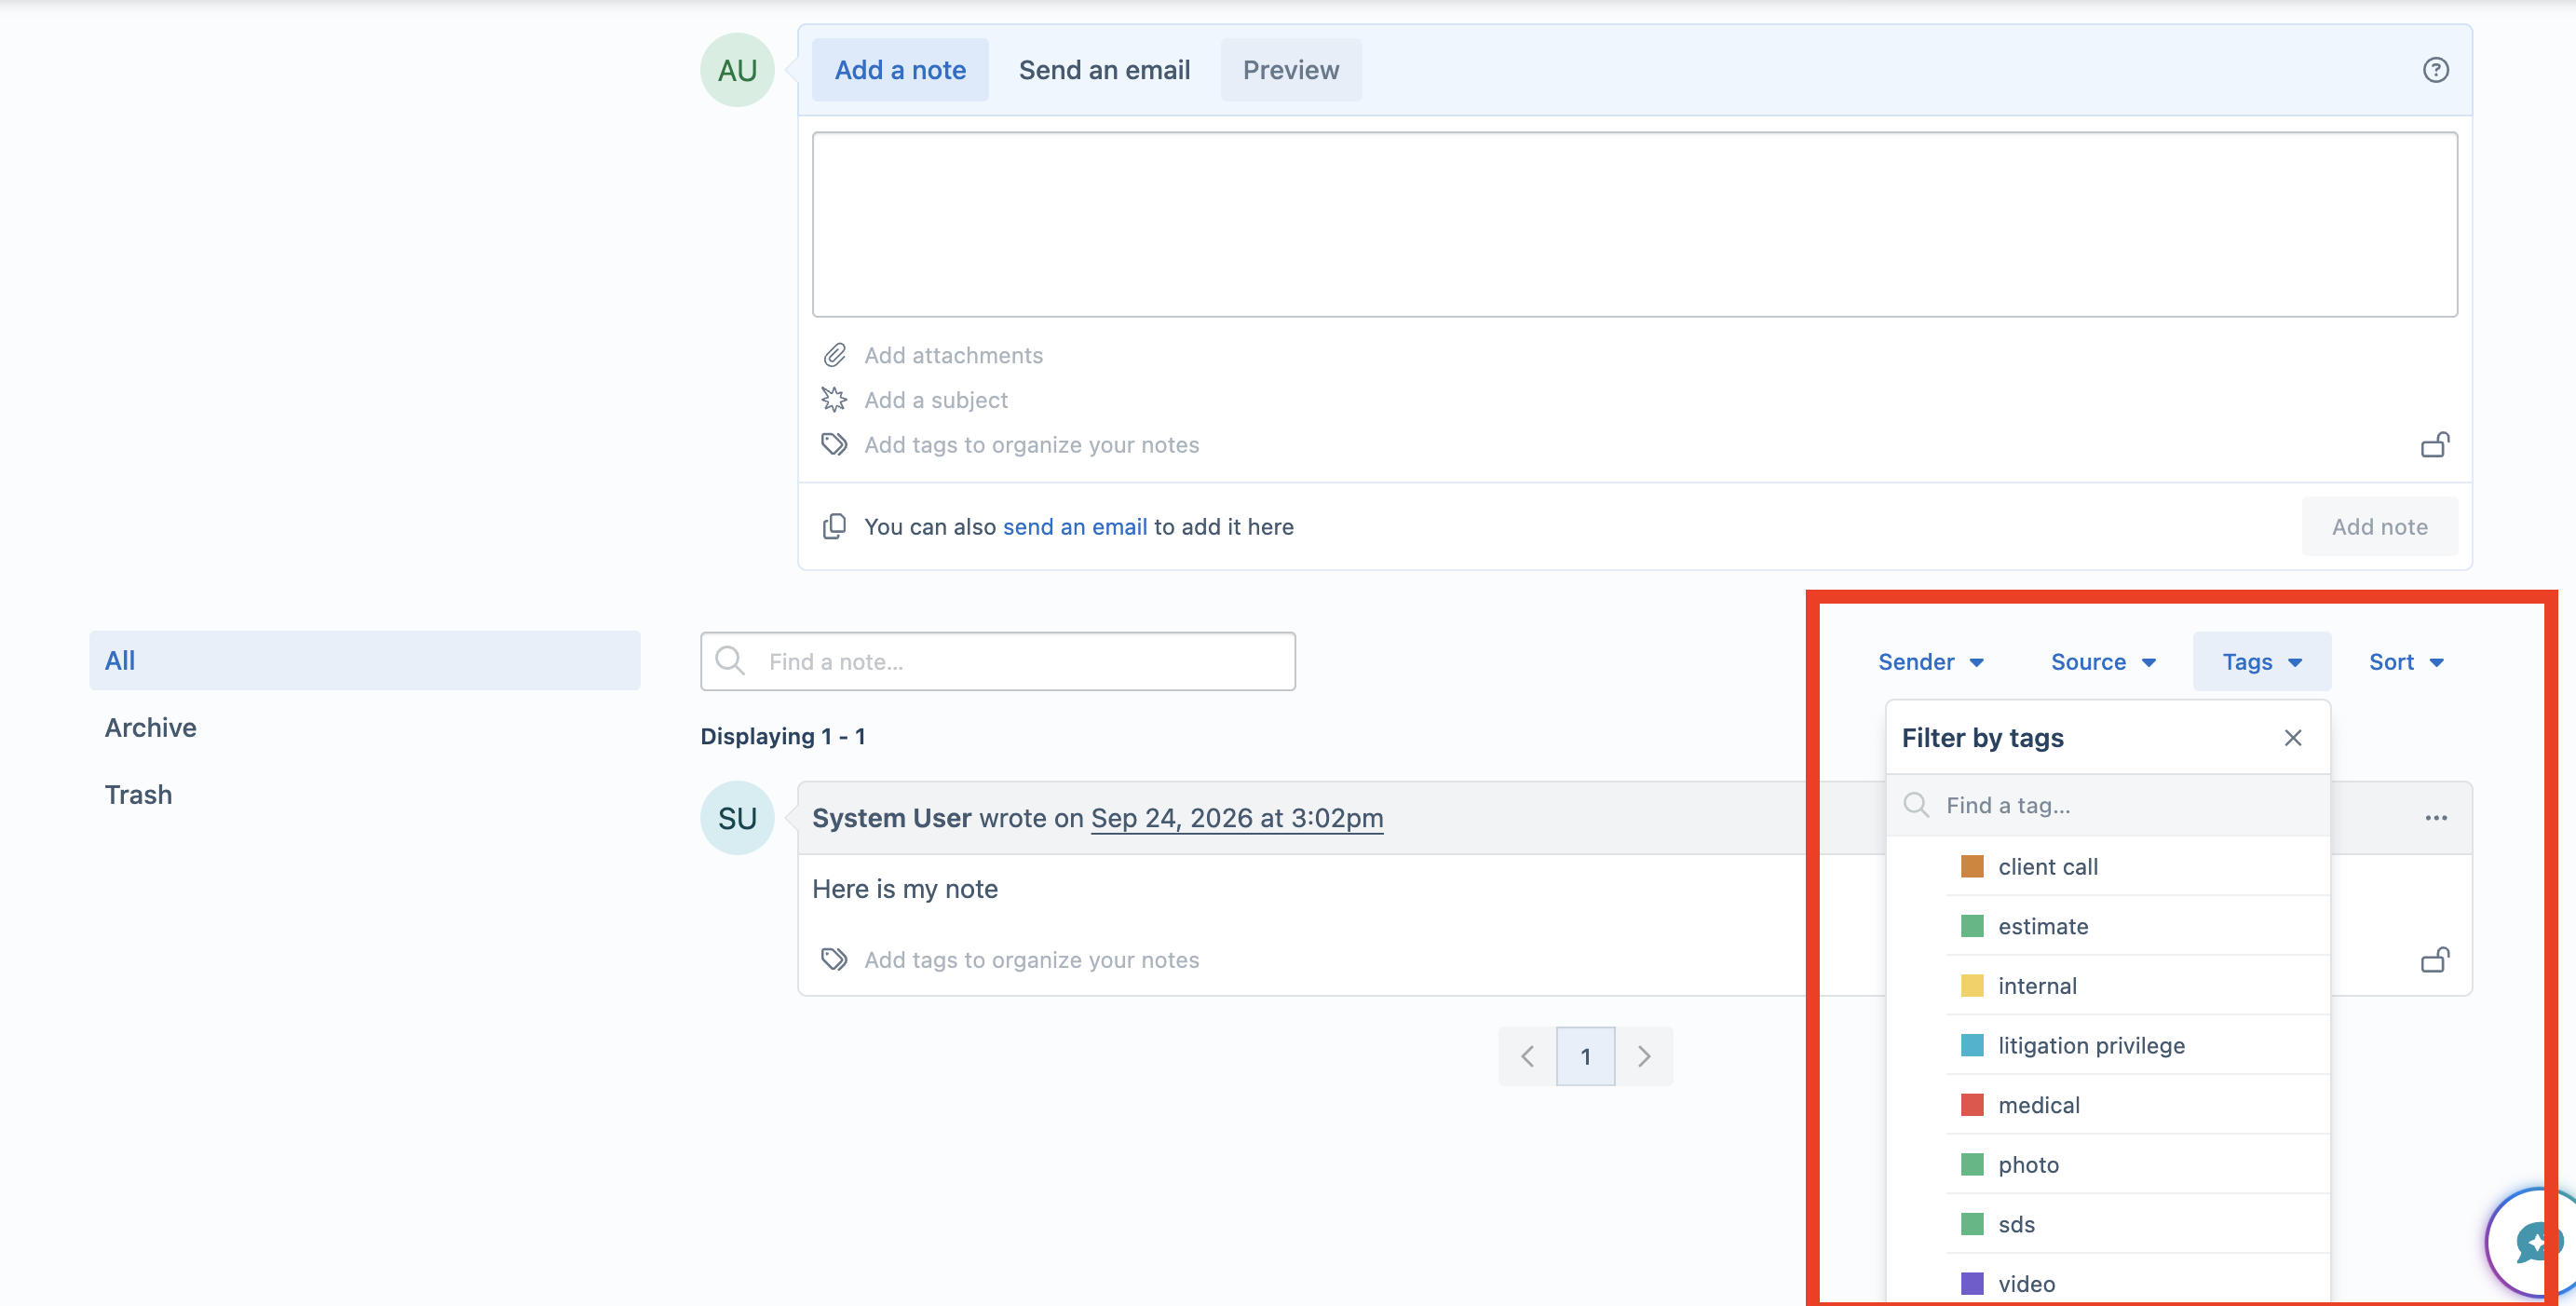Close the Filter by tags panel
This screenshot has height=1306, width=2576.
[x=2293, y=738]
